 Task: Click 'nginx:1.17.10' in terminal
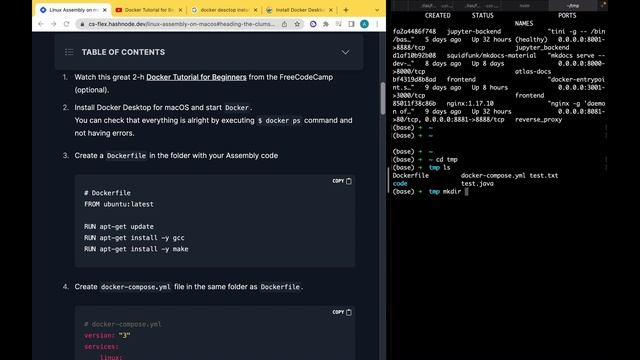(x=470, y=104)
